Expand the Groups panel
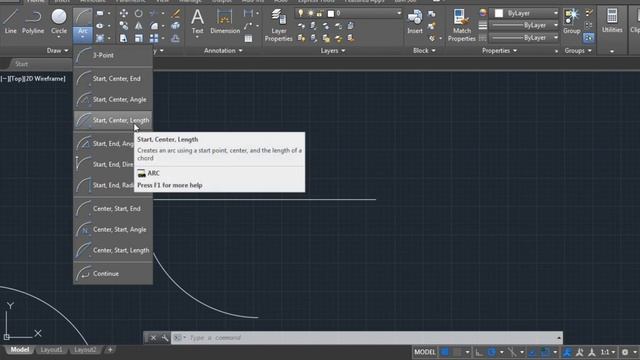The width and height of the screenshot is (640, 360). [578, 51]
